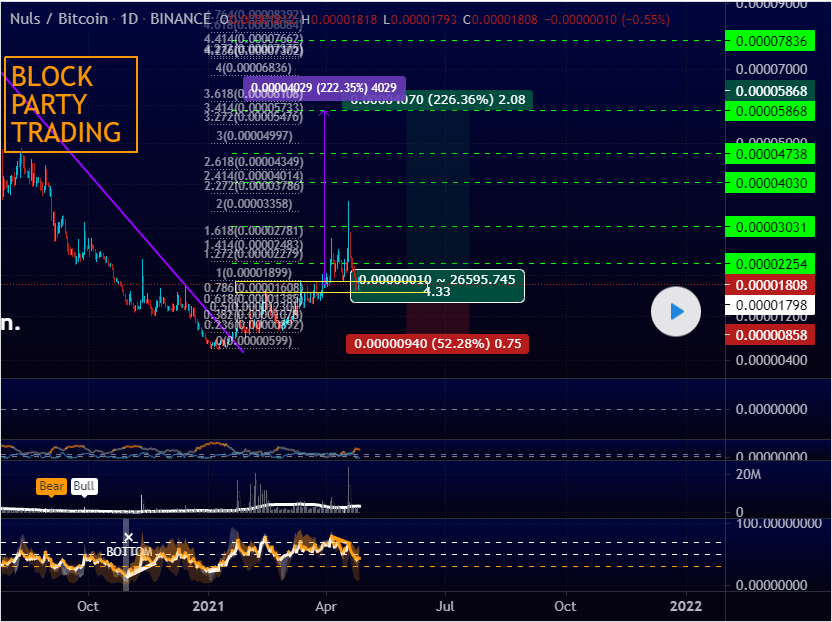The height and width of the screenshot is (622, 832).
Task: Click the white 26595.745 position info box
Action: [x=438, y=285]
